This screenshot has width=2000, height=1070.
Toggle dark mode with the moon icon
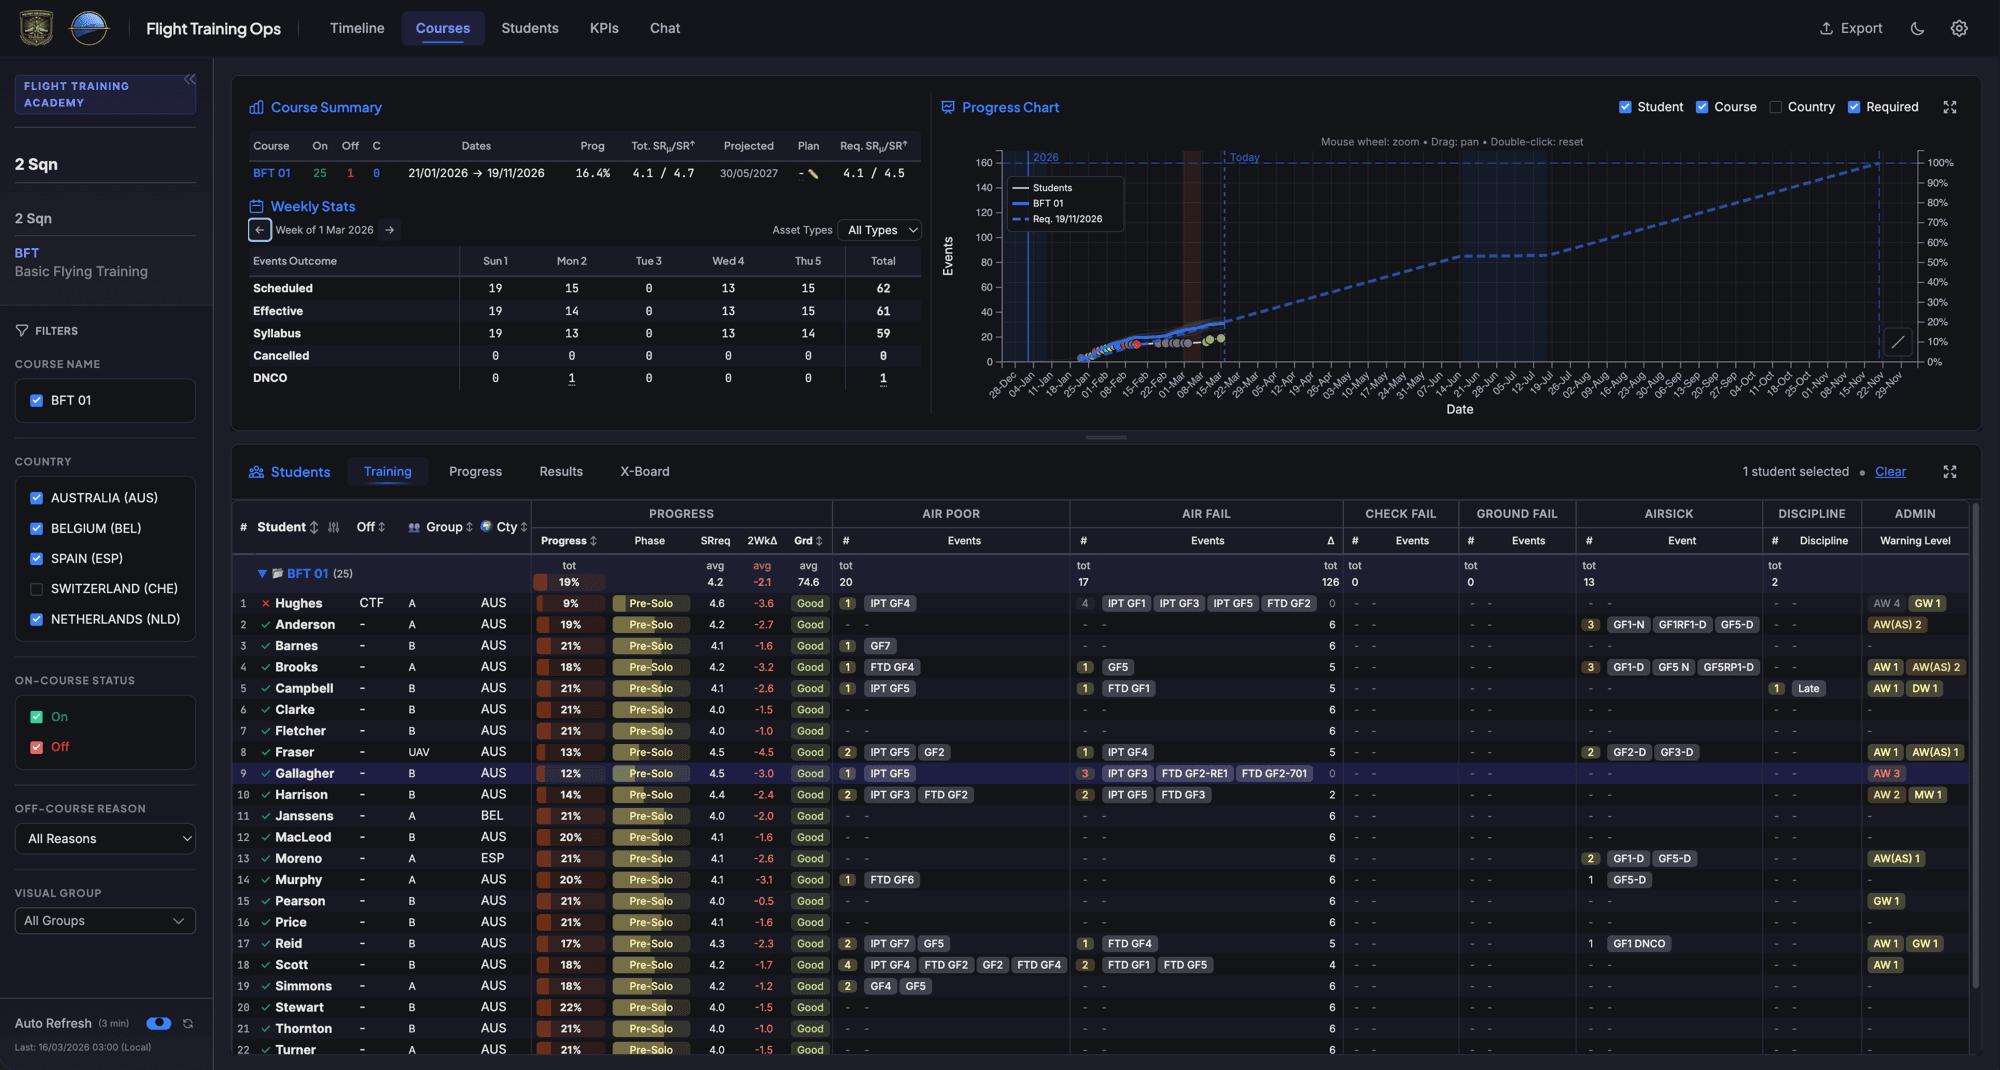point(1917,28)
